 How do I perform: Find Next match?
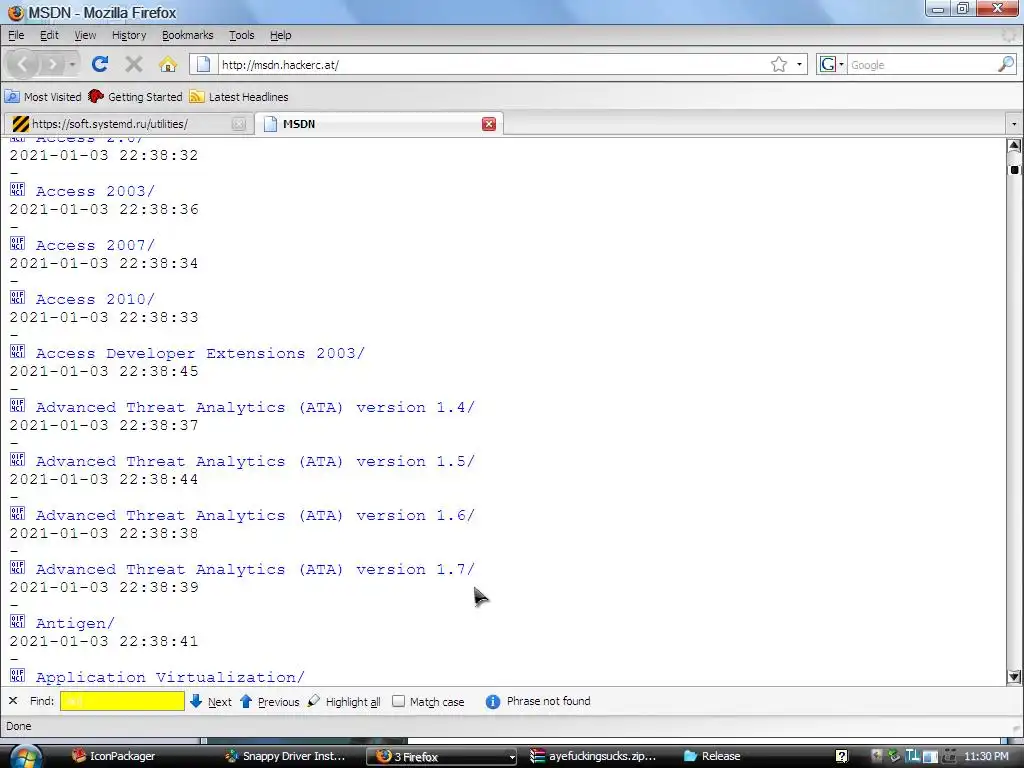210,701
